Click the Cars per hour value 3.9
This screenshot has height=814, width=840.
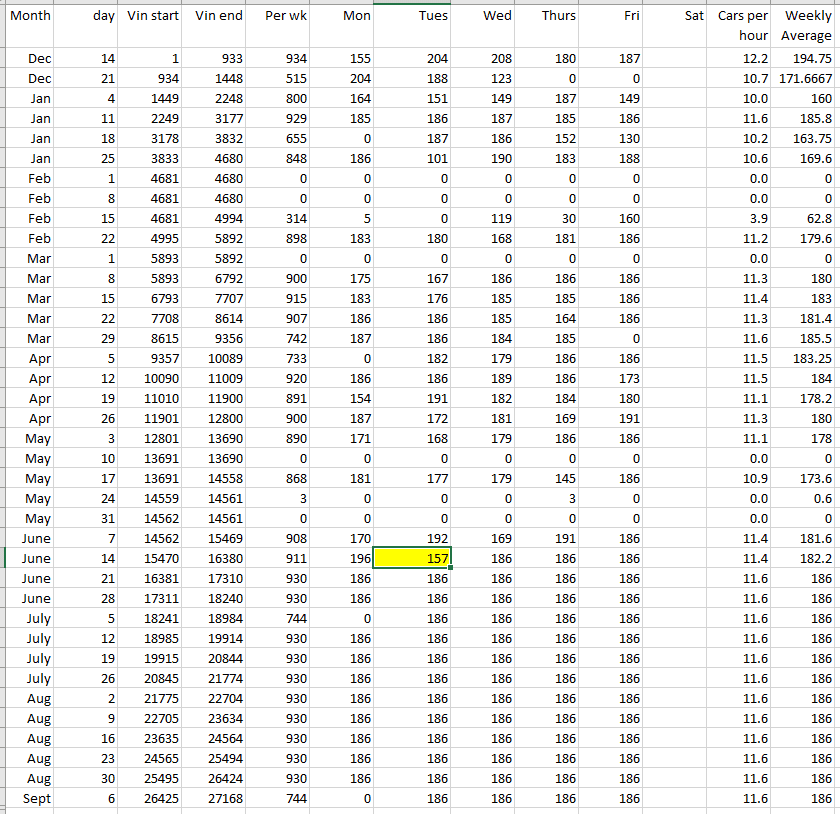coord(740,218)
